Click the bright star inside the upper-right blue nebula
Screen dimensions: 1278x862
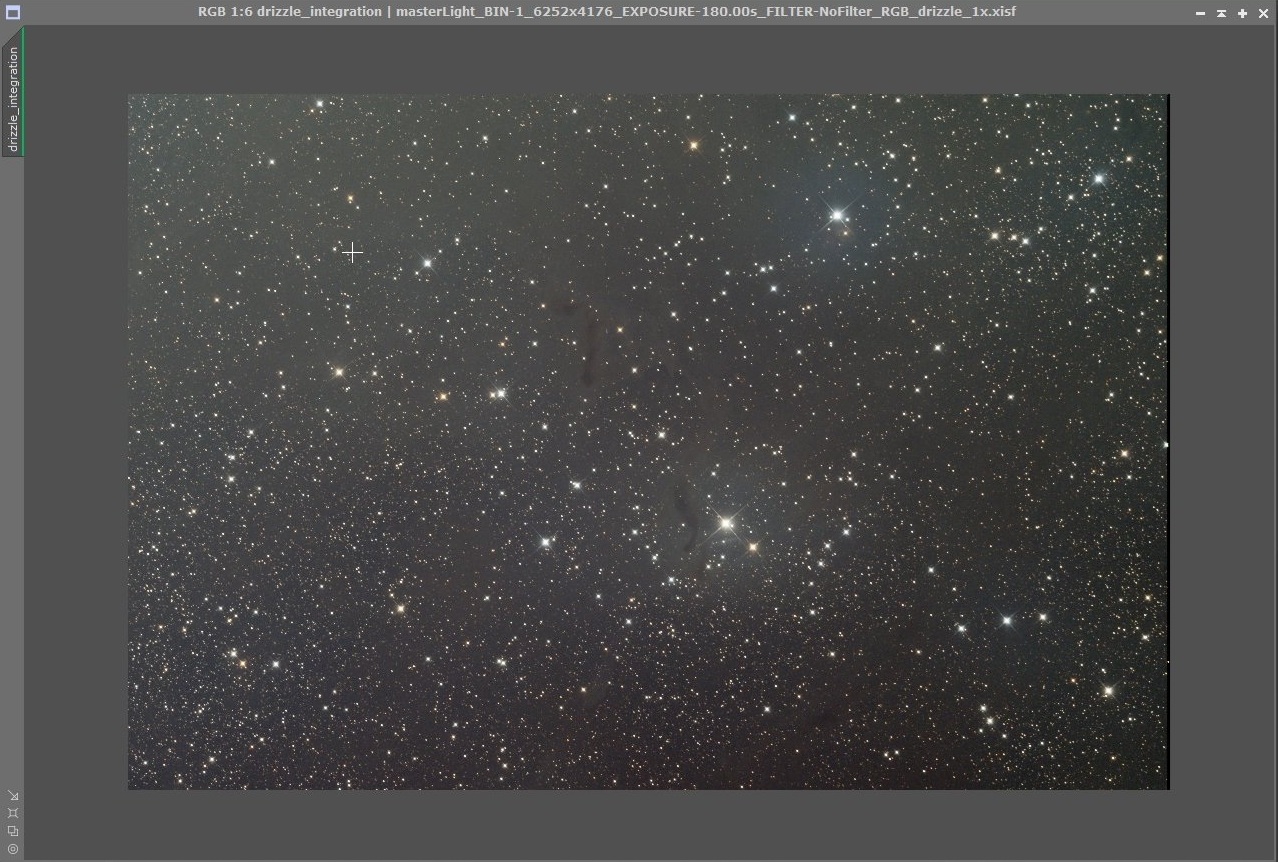coord(837,215)
